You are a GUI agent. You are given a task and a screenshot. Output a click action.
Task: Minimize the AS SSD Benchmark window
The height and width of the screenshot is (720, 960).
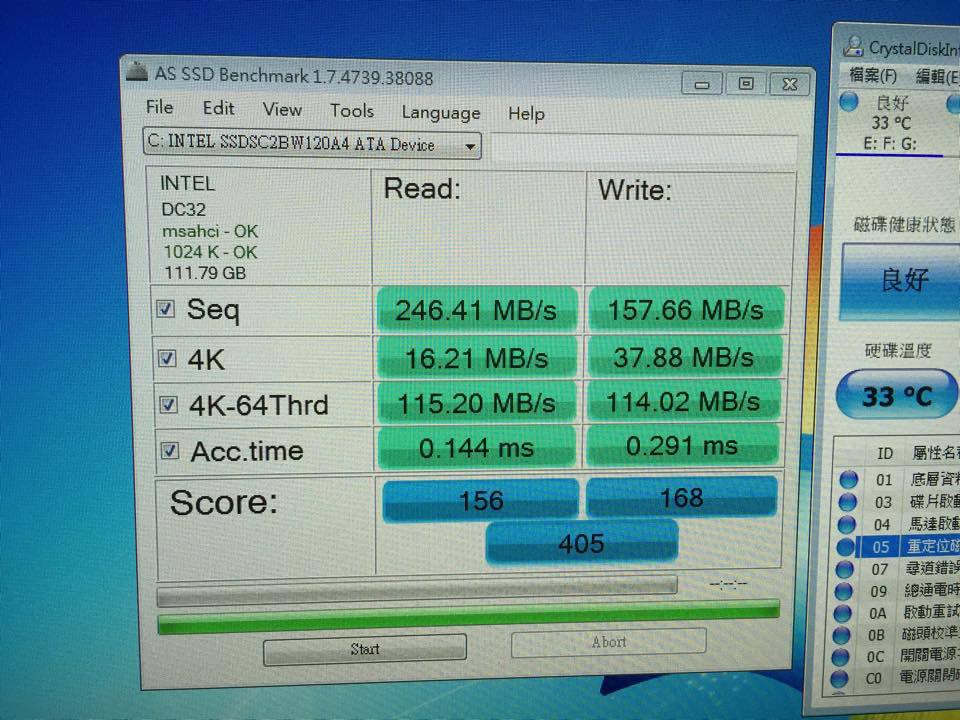(x=702, y=84)
